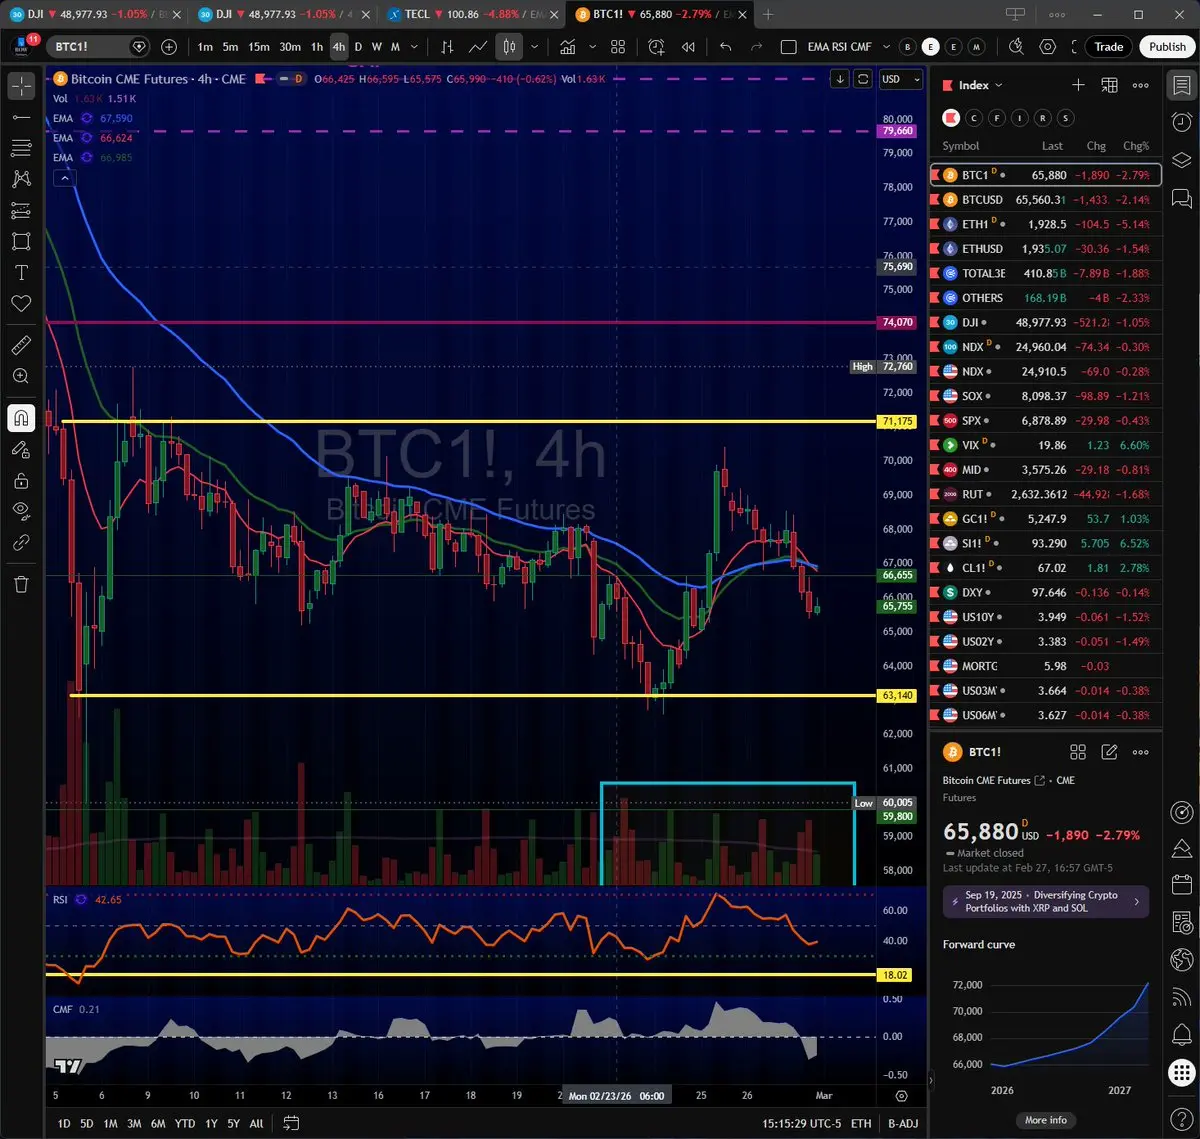Image resolution: width=1200 pixels, height=1139 pixels.
Task: Open a new tab with plus
Action: point(768,14)
